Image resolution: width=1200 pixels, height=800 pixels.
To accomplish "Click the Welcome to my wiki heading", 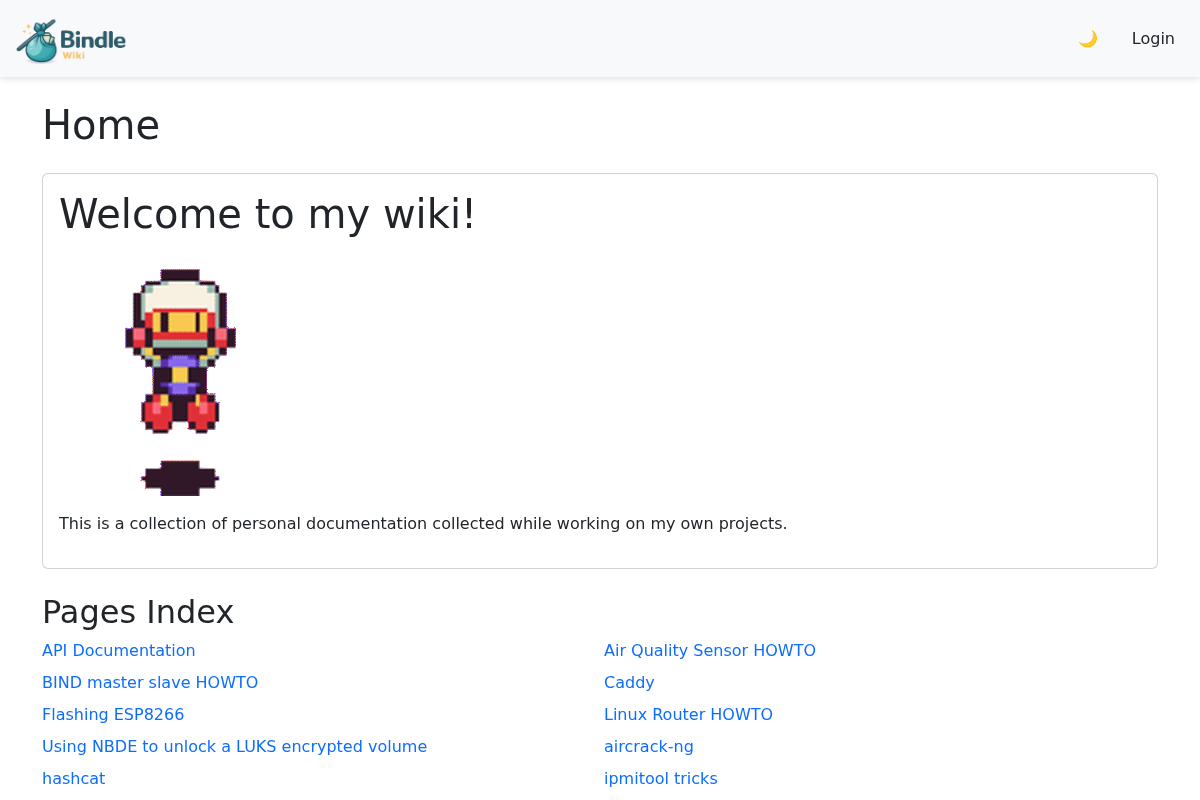I will tap(268, 214).
